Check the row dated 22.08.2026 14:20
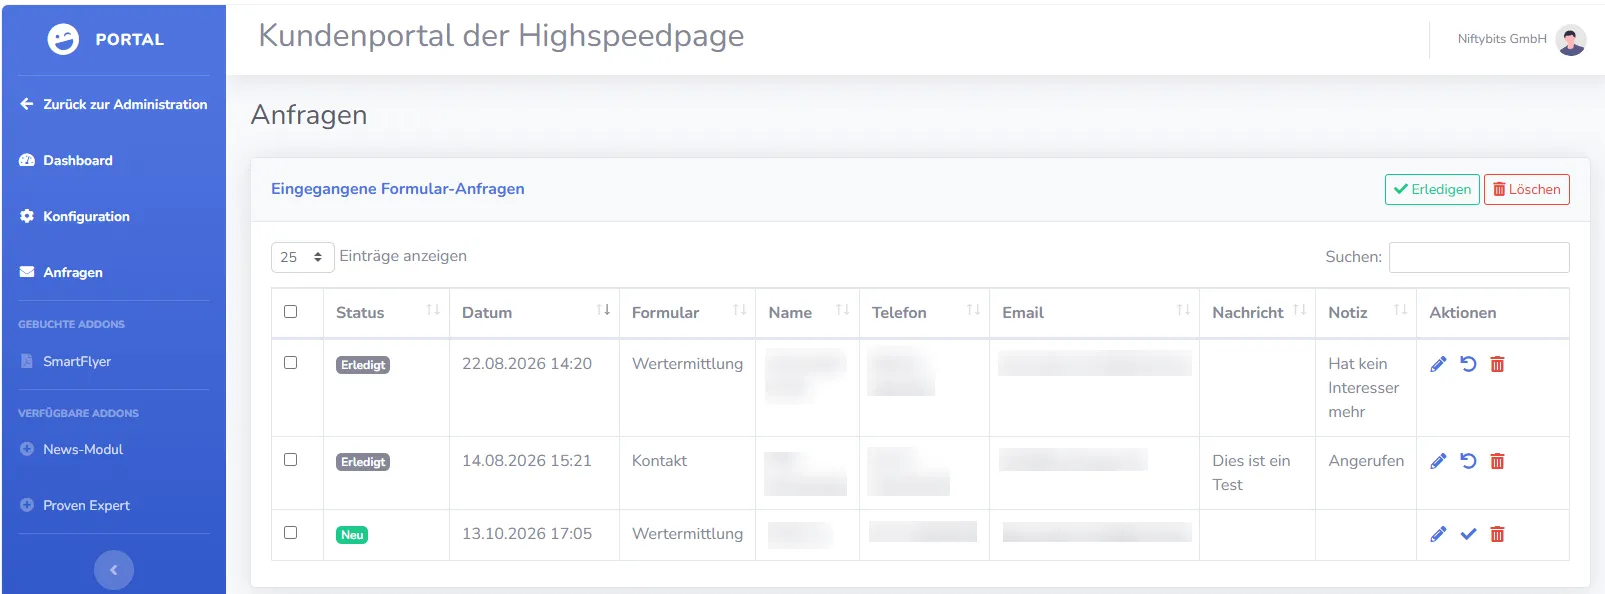This screenshot has height=594, width=1605. tap(291, 363)
